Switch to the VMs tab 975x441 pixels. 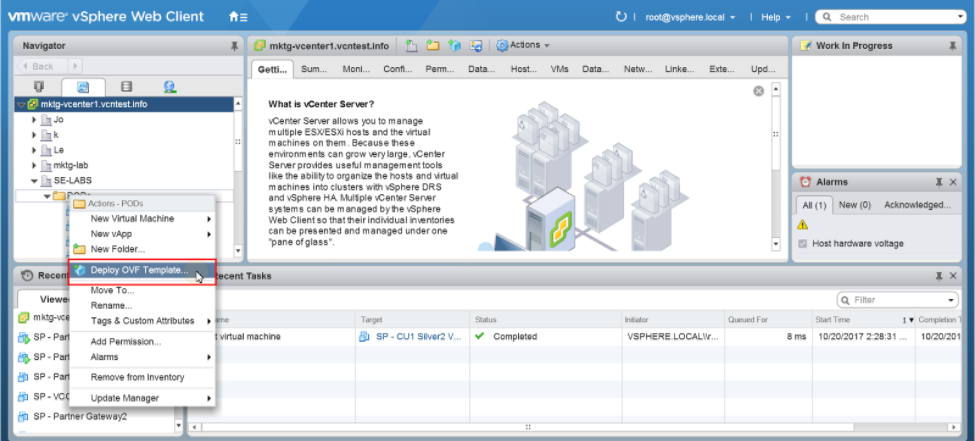tap(559, 69)
